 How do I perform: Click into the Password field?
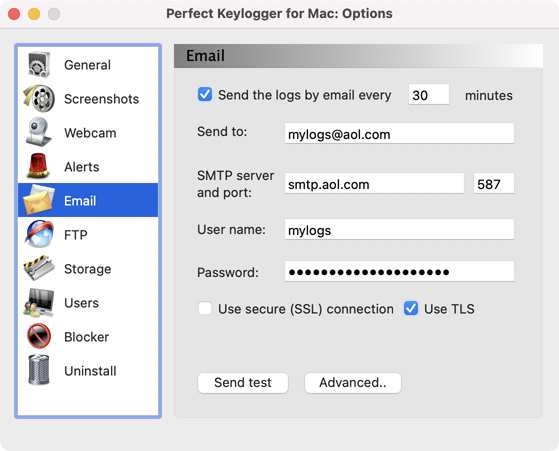pyautogui.click(x=399, y=272)
